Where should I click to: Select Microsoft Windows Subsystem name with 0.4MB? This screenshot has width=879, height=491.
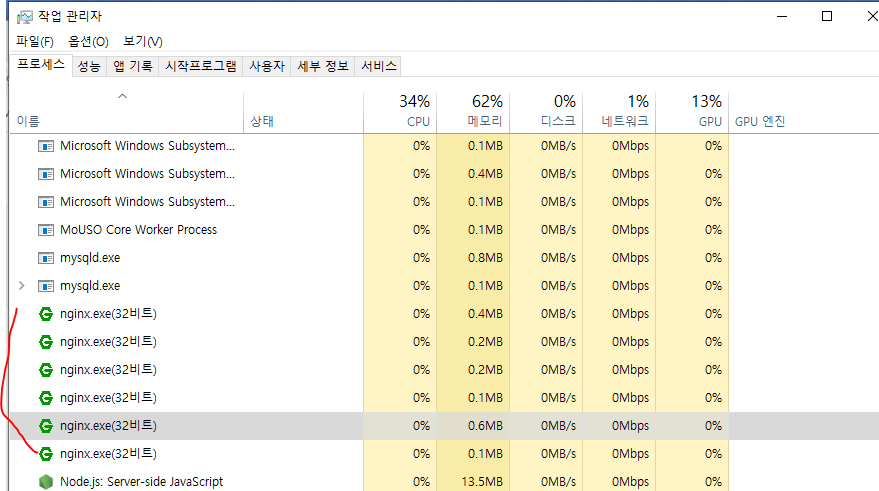click(x=147, y=174)
